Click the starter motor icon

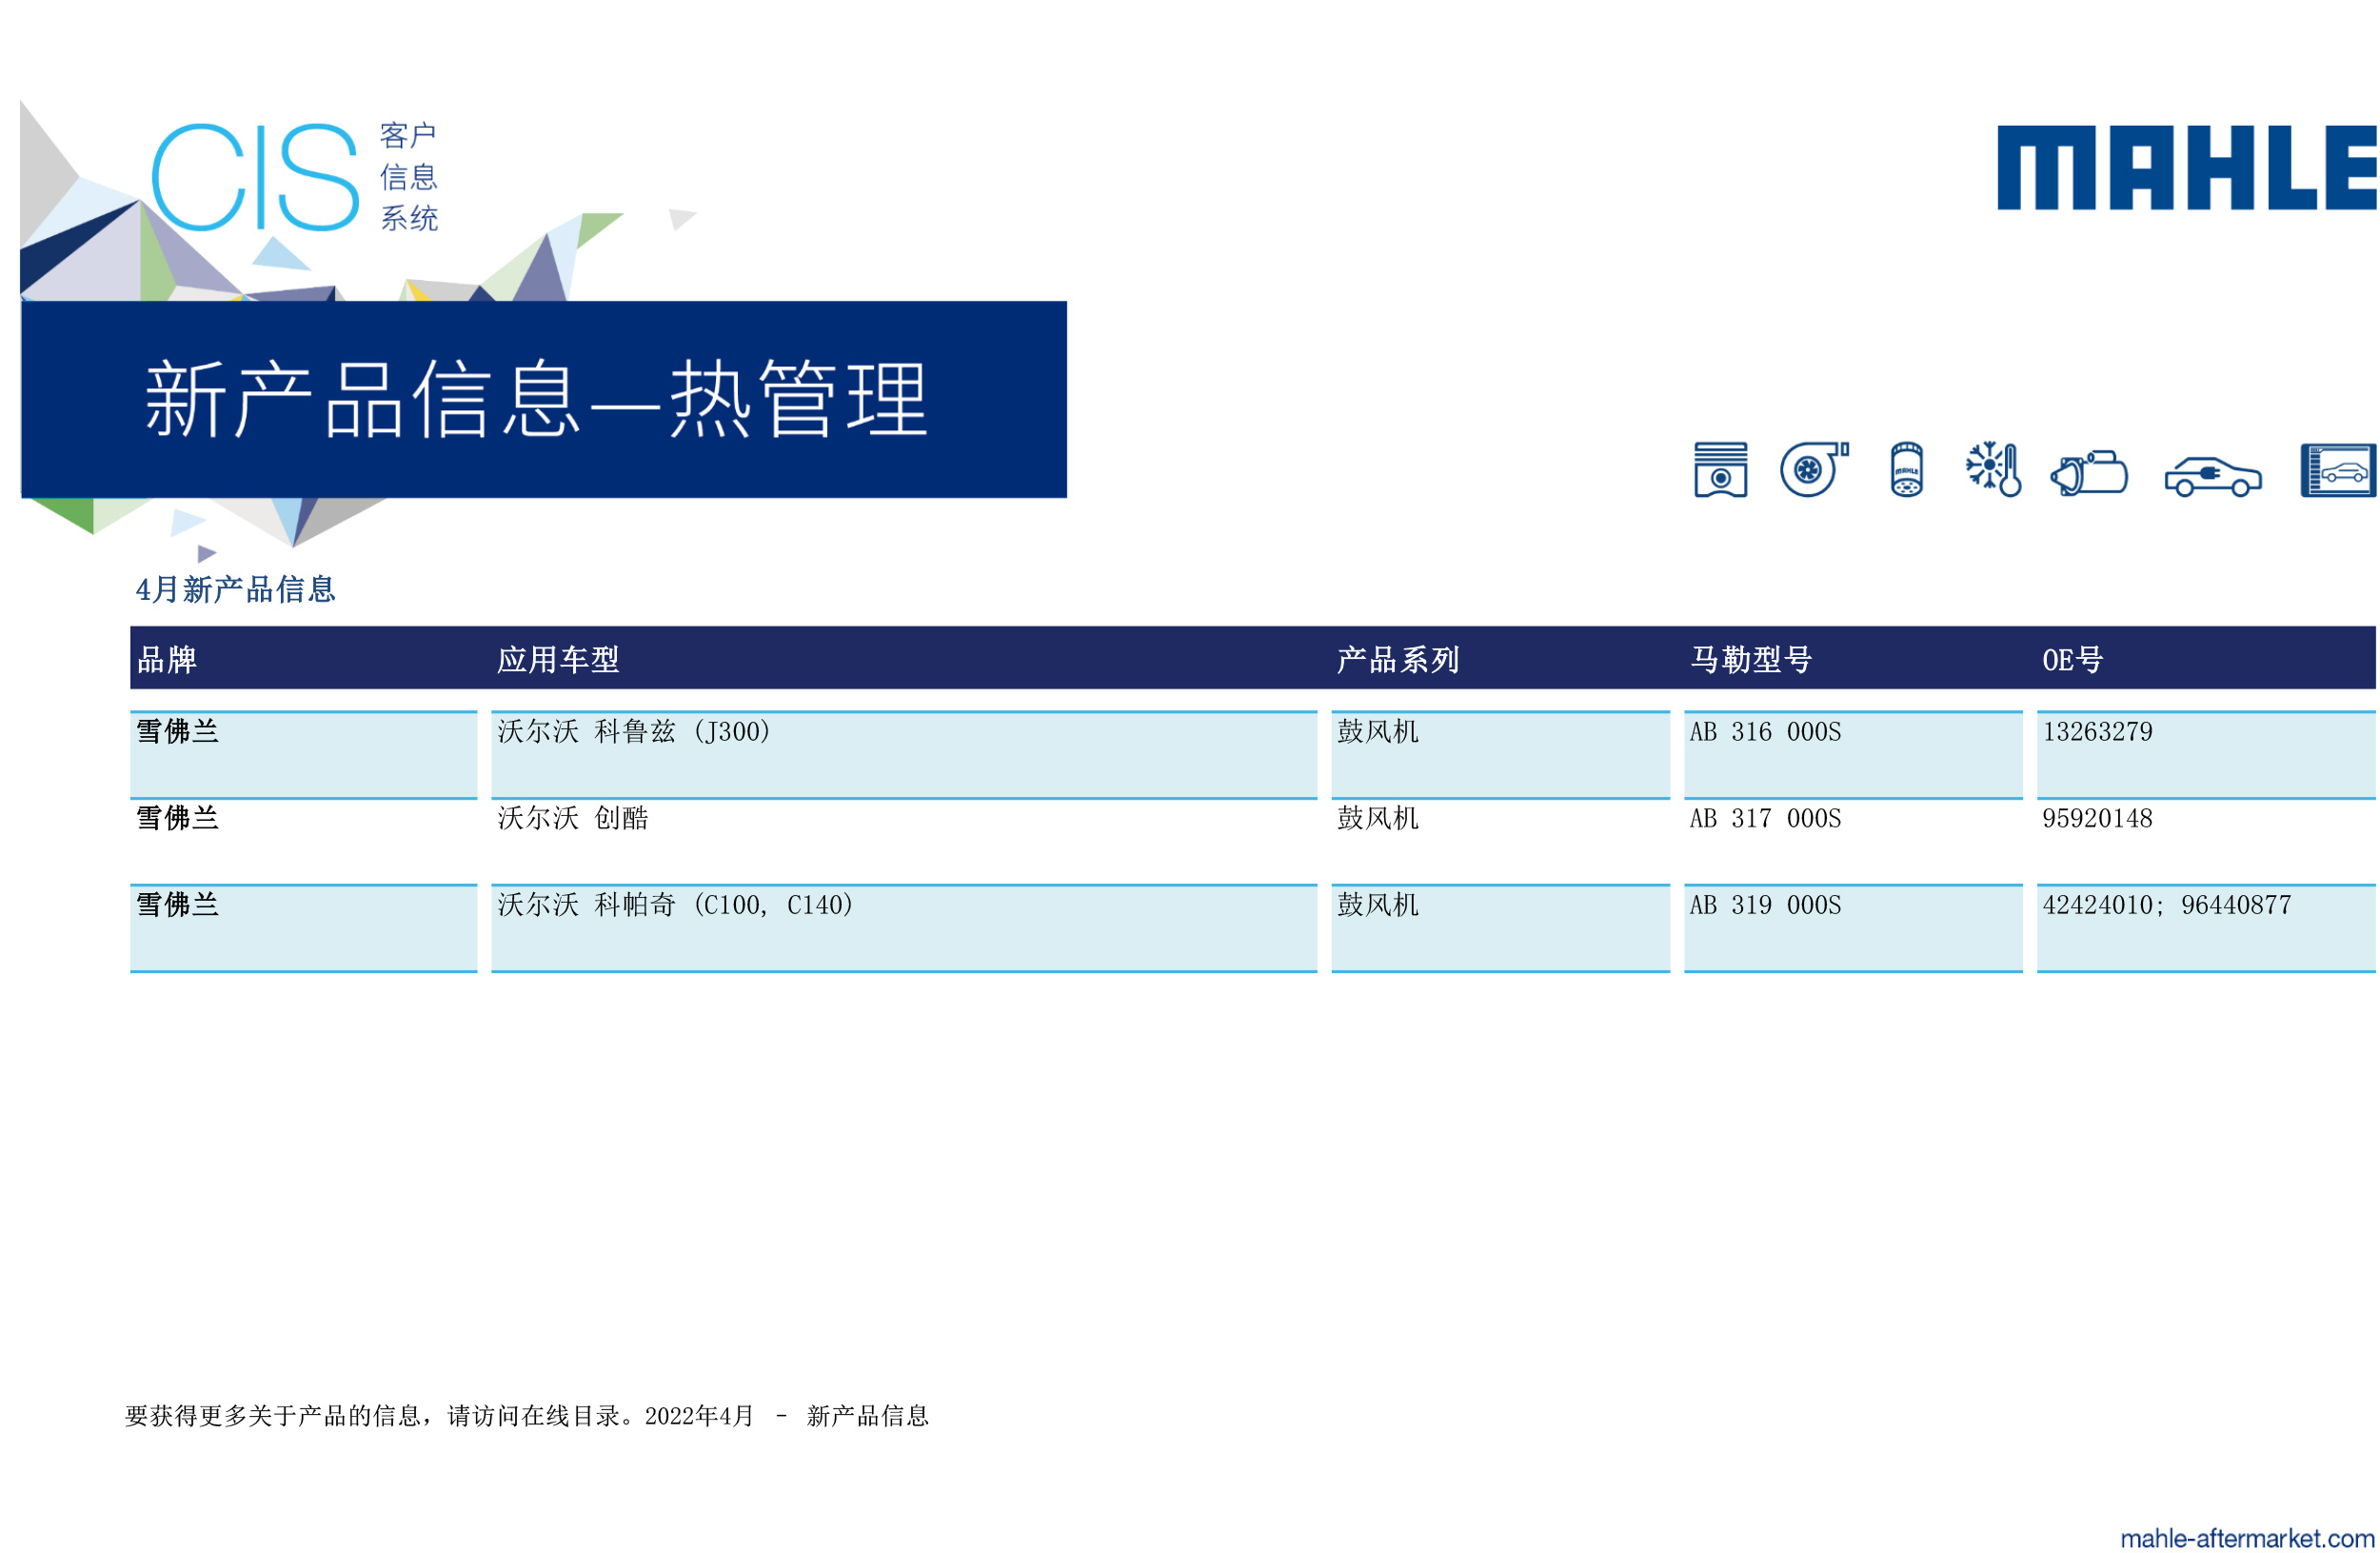click(x=2088, y=472)
